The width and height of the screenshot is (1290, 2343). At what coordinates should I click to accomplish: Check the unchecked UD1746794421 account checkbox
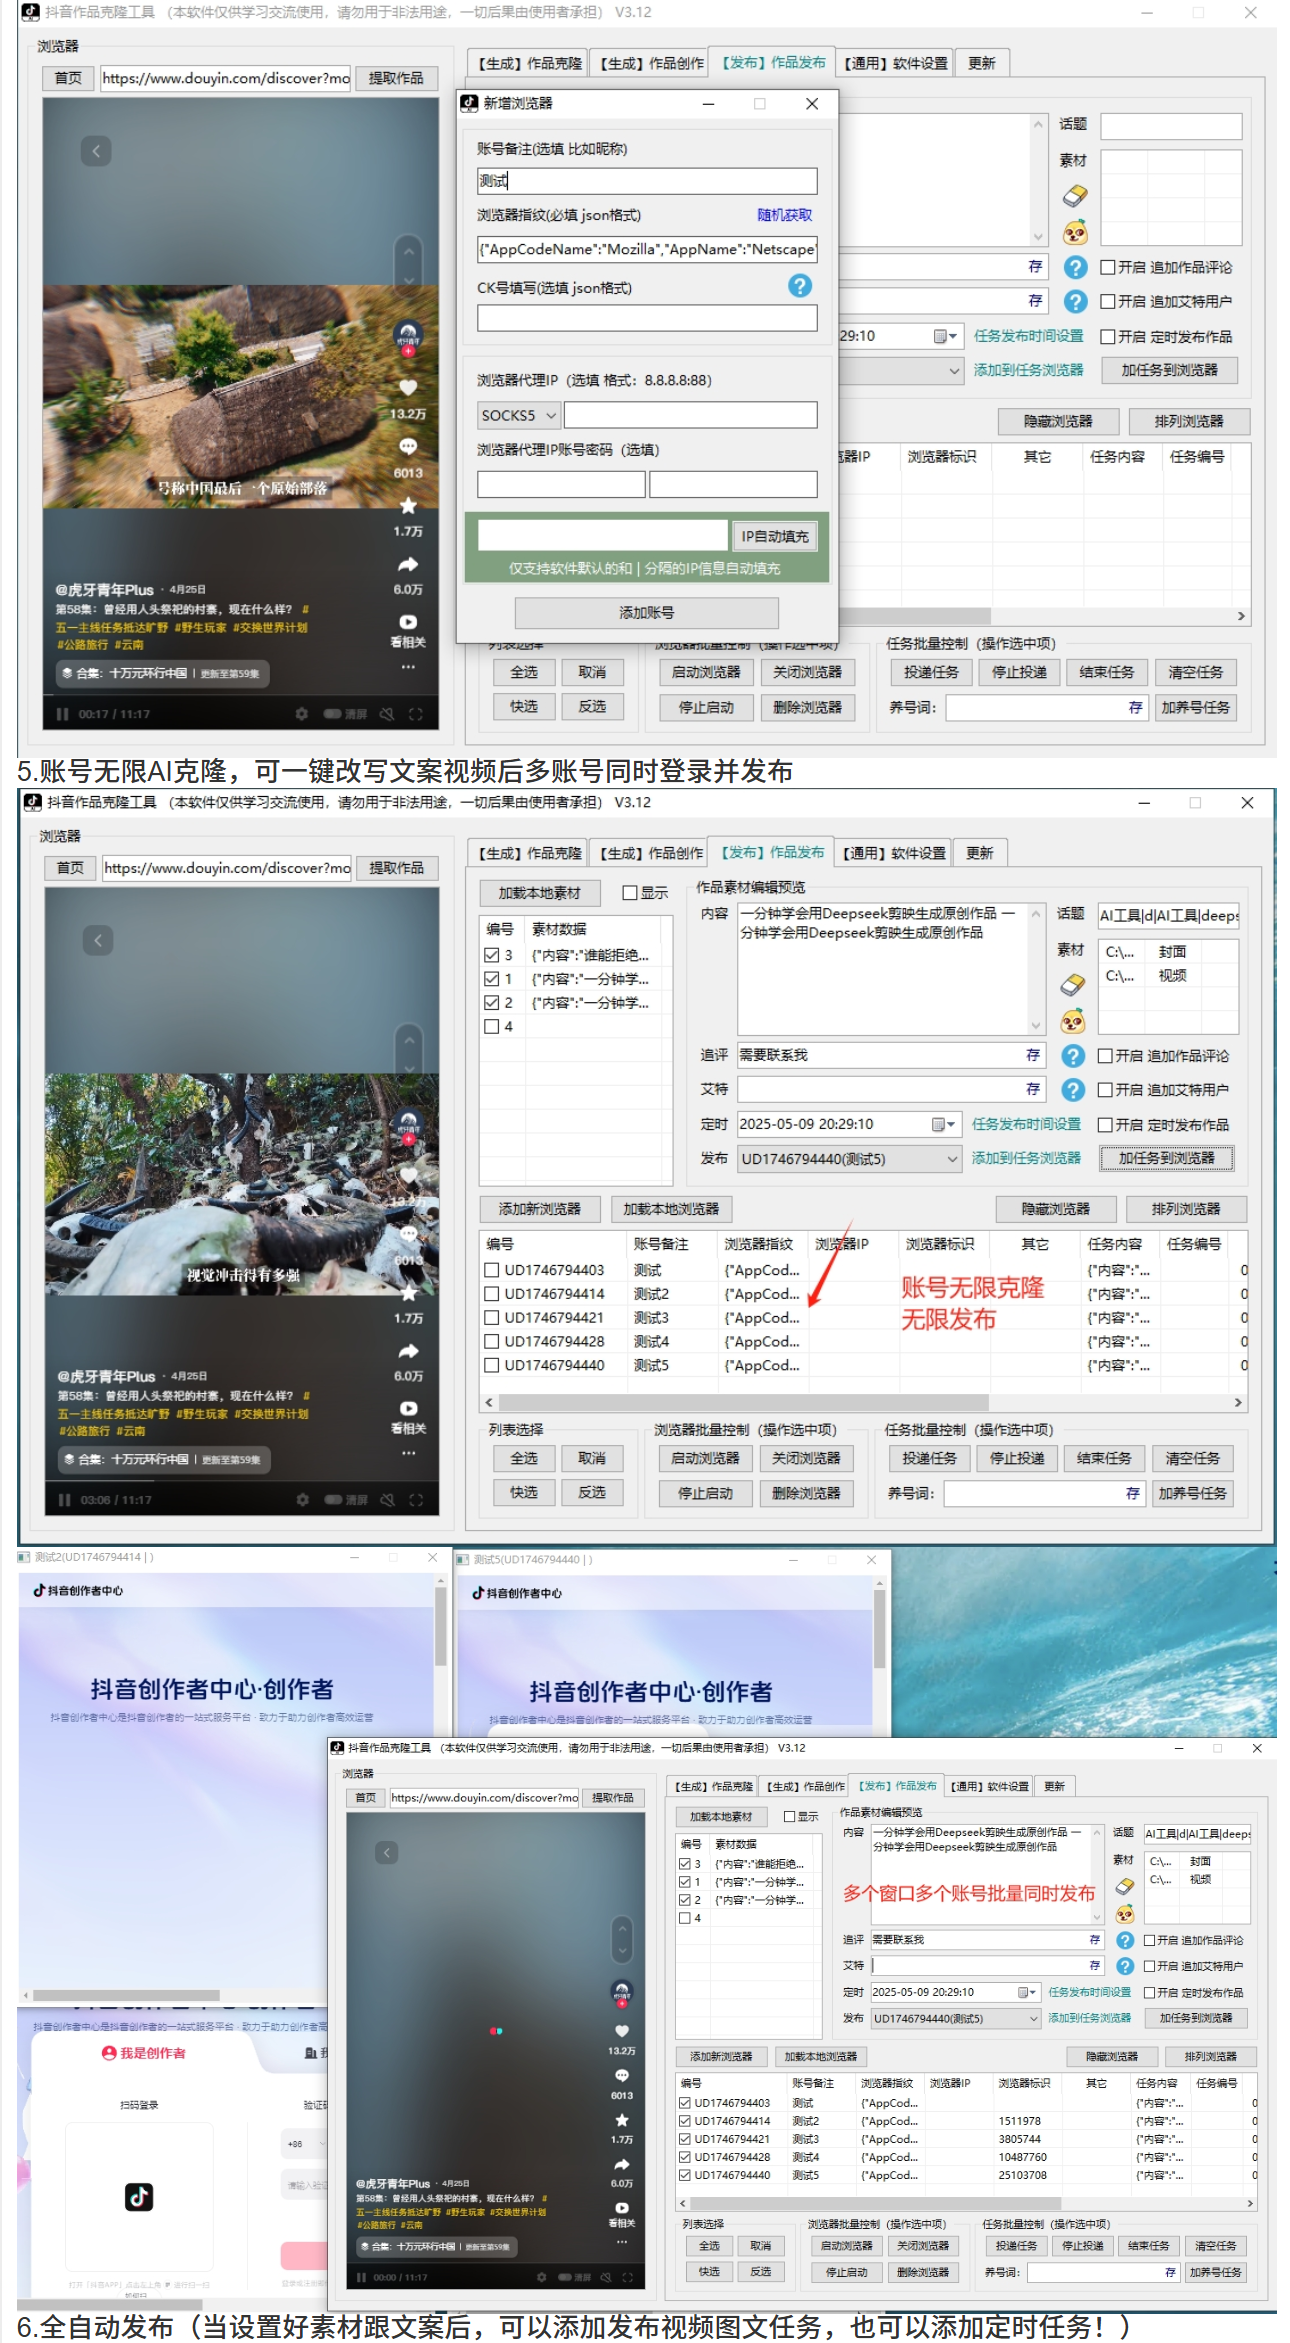(492, 1318)
